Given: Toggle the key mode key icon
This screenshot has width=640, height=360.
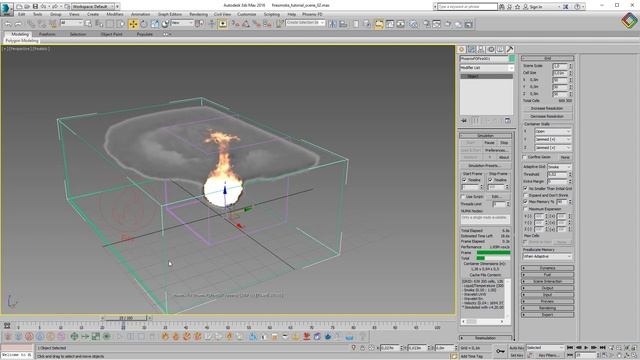Looking at the screenshot, I should coord(500,351).
